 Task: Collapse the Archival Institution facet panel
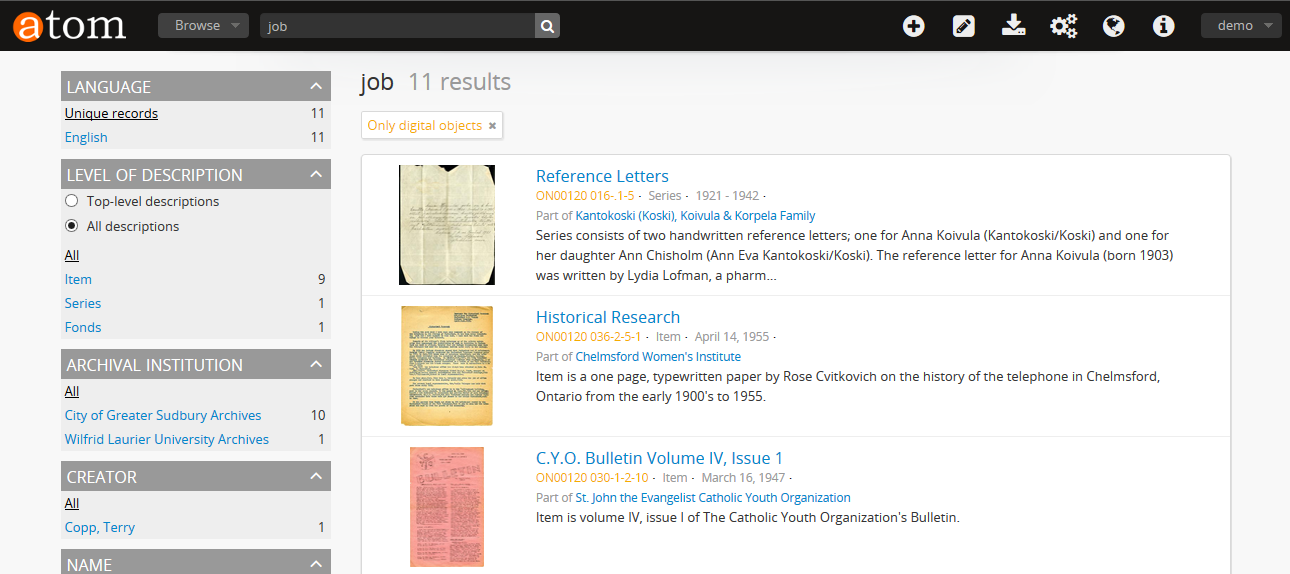coord(315,365)
